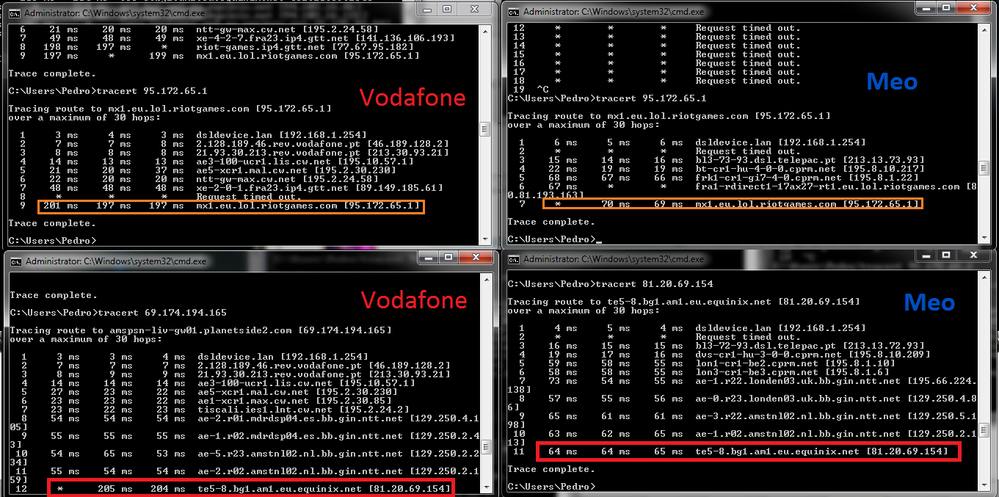Viewport: 999px width, 497px height.
Task: Select the ^C line at hop 19
Action: (x=531, y=90)
